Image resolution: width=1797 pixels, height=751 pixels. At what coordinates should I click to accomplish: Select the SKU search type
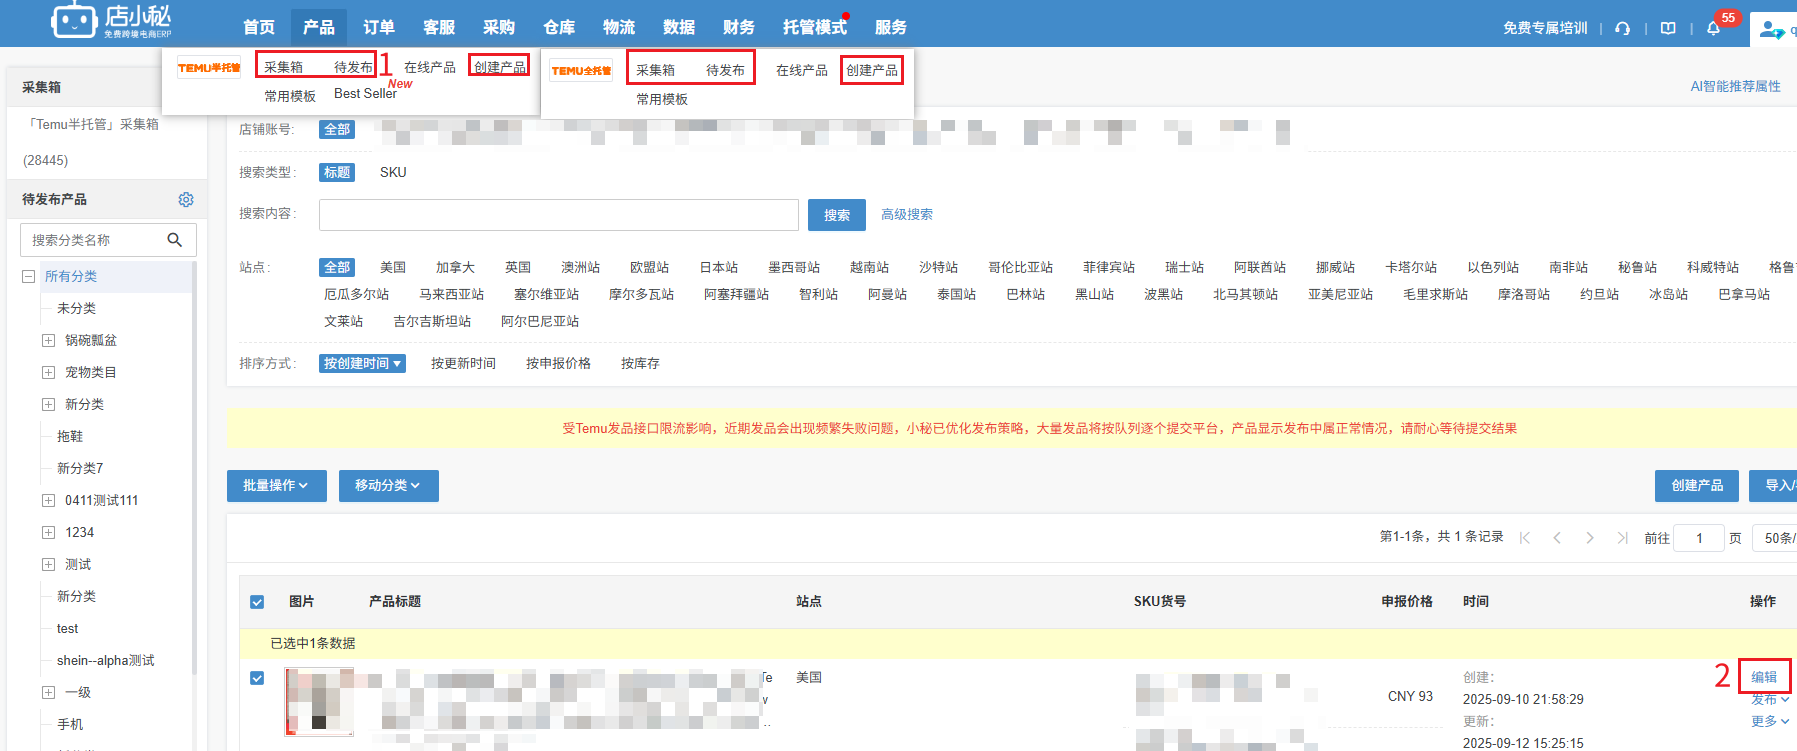[x=393, y=172]
